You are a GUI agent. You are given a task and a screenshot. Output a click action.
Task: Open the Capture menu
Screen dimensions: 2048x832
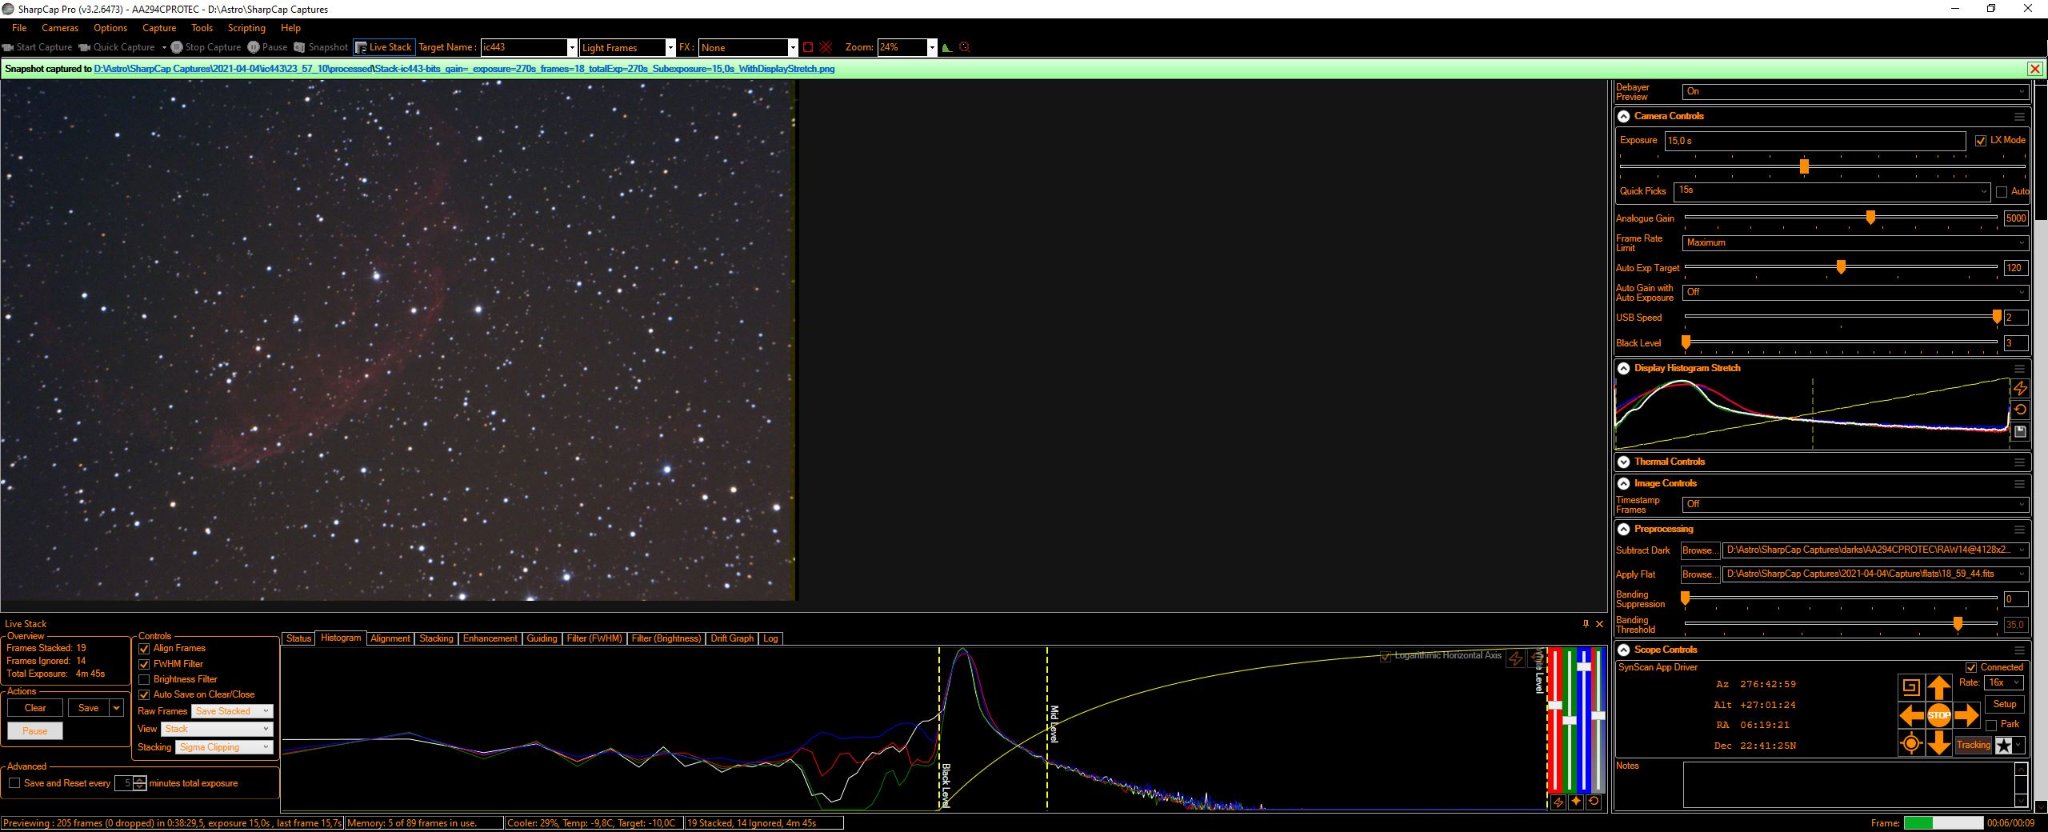point(159,28)
